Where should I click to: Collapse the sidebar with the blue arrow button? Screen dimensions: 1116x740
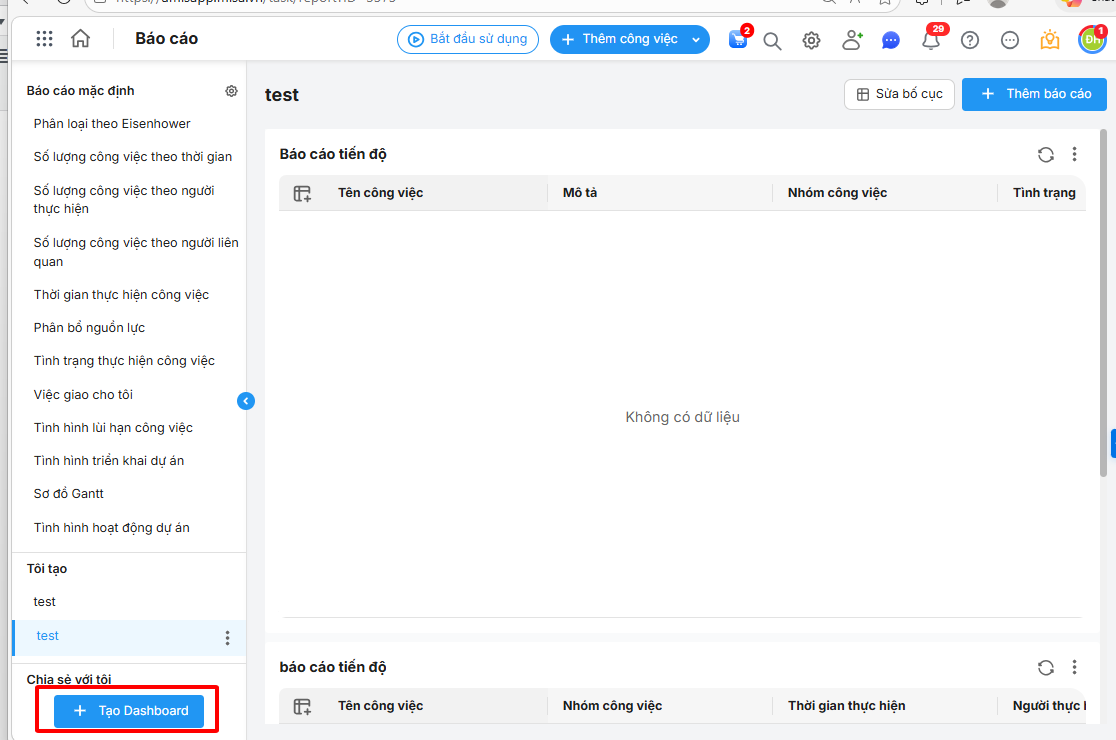click(x=246, y=401)
